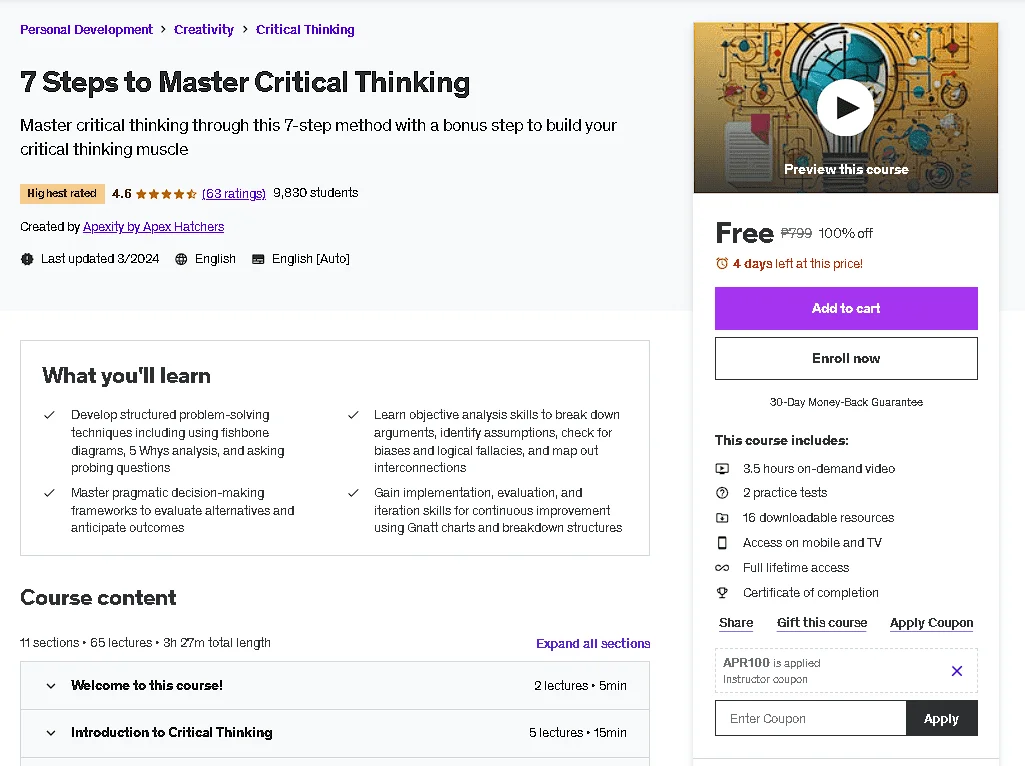Screen dimensions: 1025x766
Task: Click the Welcome to this course! section title
Action: coord(147,686)
